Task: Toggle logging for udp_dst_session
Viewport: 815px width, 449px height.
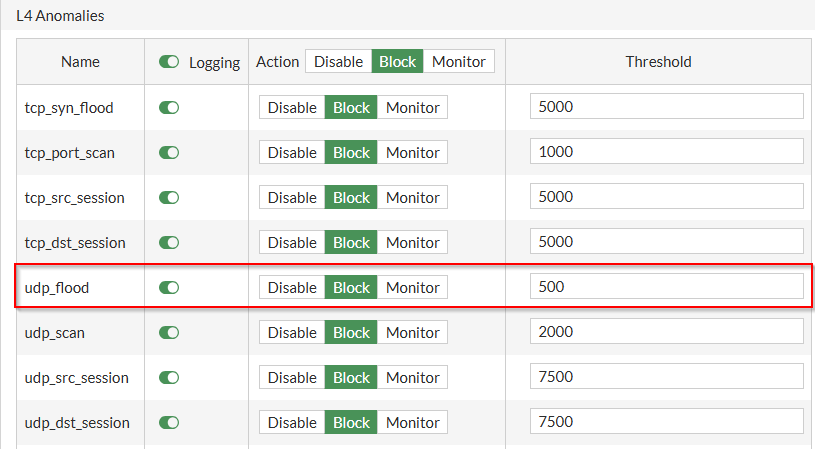Action: pyautogui.click(x=169, y=422)
